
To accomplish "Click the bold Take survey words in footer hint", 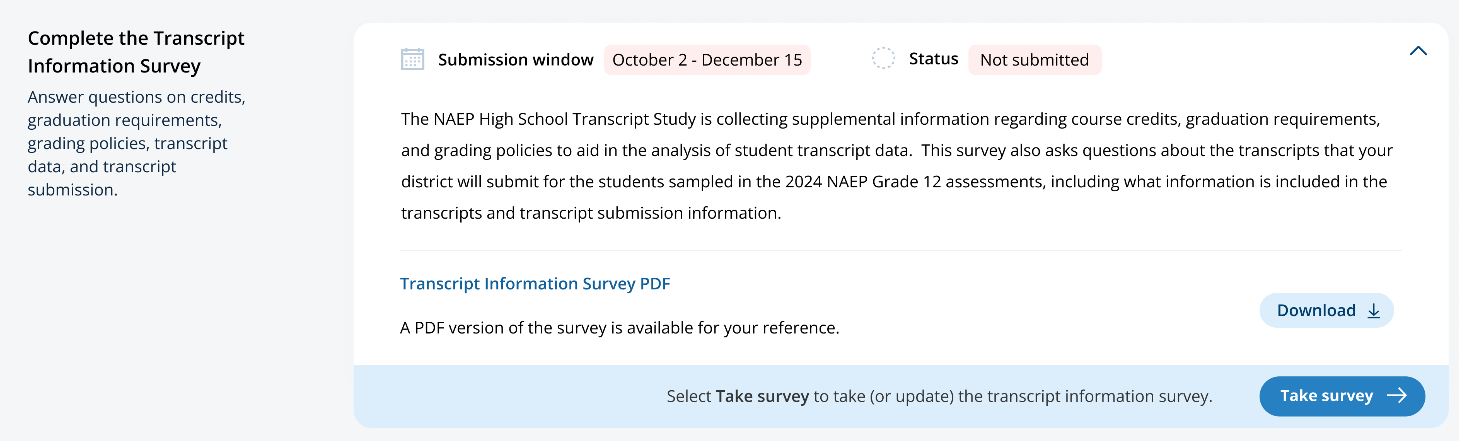I will pos(762,397).
